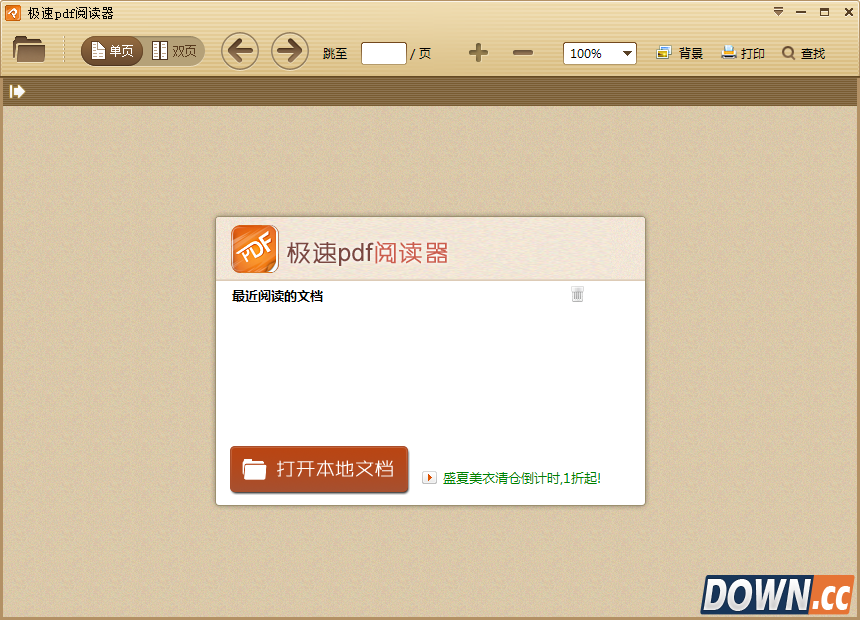Click the app icon in title bar
Screen dimensions: 860x620
coord(11,12)
